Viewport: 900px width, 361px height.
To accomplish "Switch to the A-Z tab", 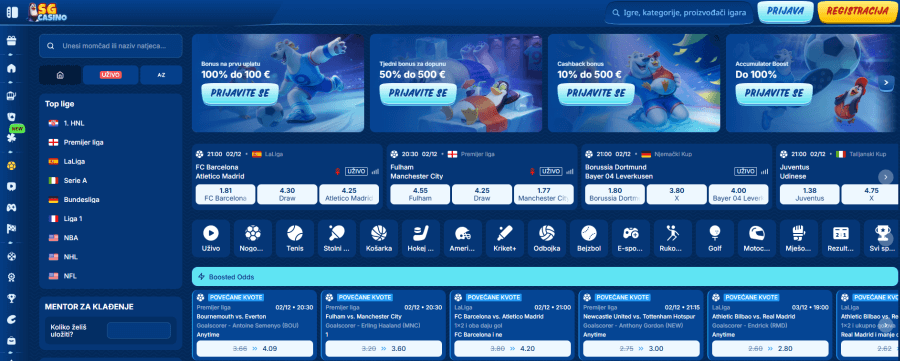I will pyautogui.click(x=161, y=75).
